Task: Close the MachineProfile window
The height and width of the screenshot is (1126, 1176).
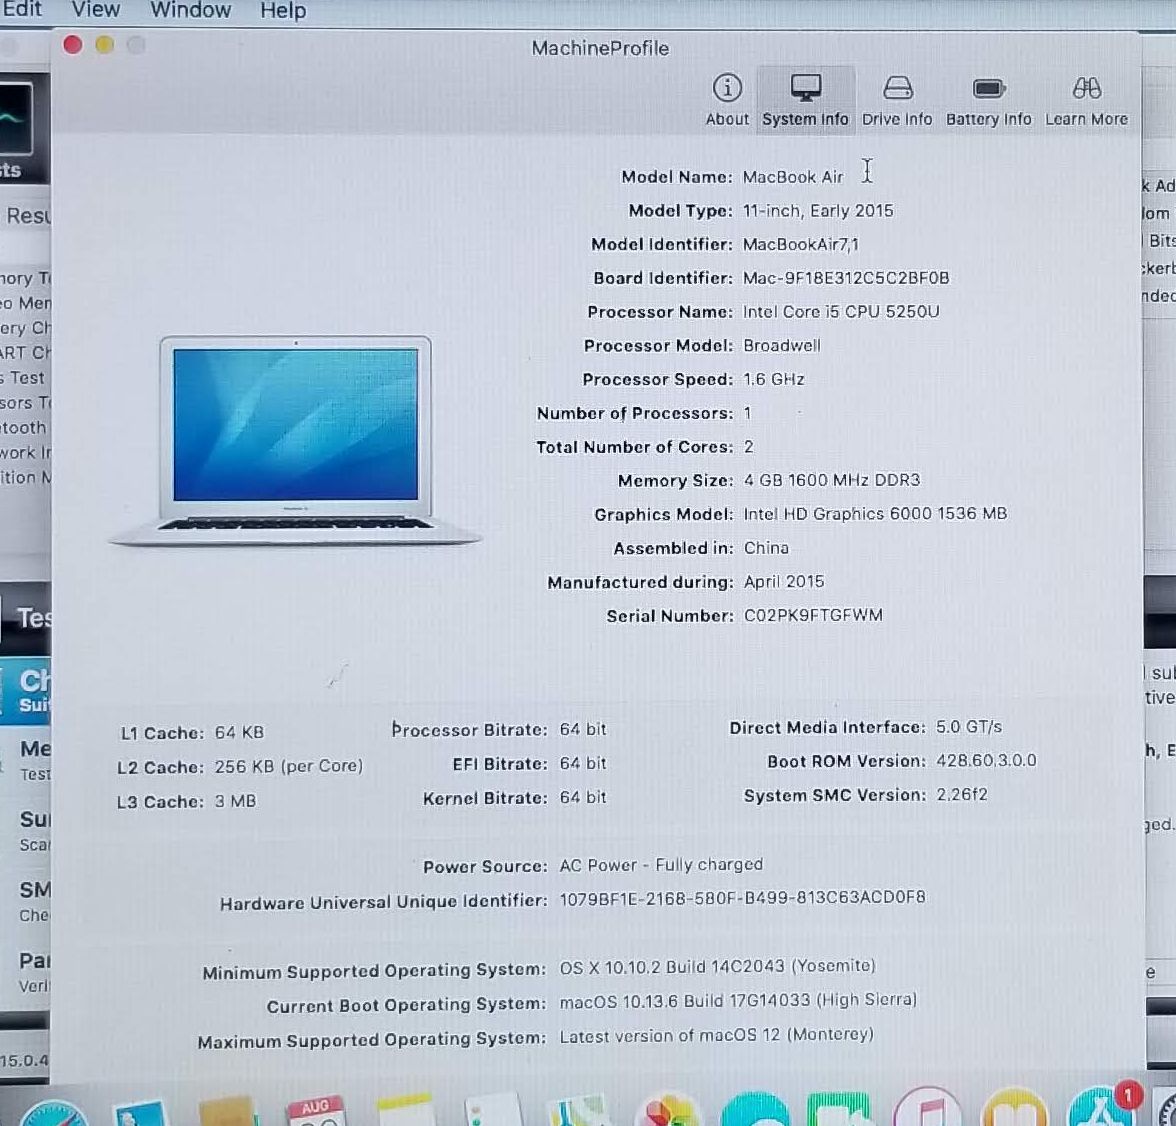Action: pos(73,45)
